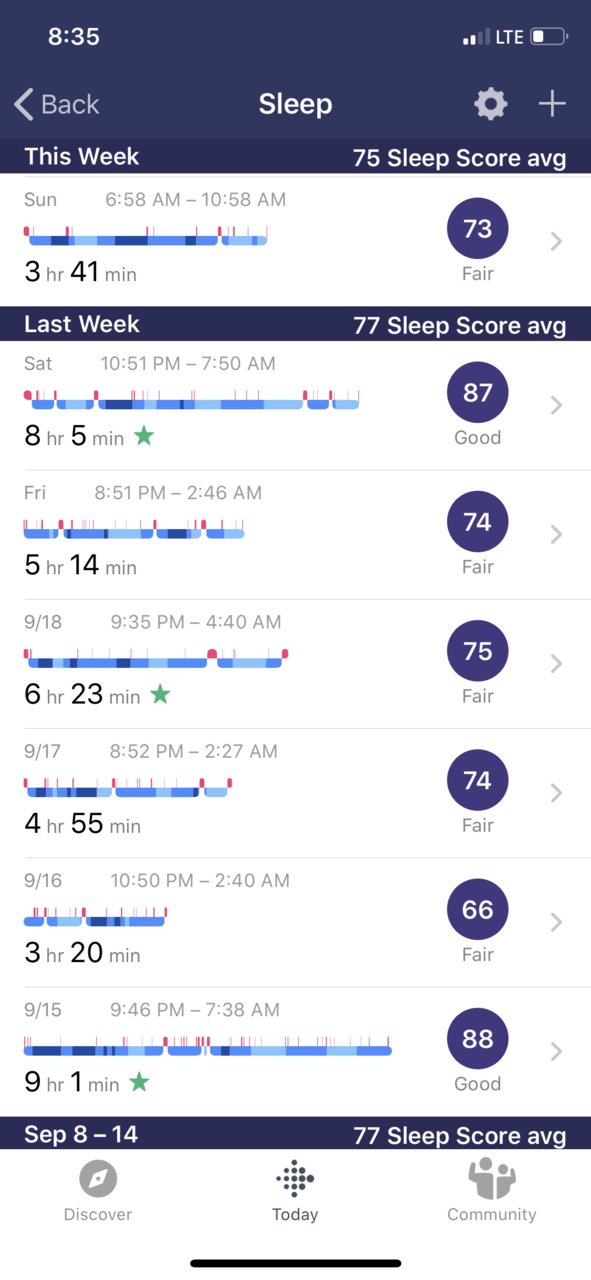Screen dimensions: 591x1280
Task: Tap the 73 sleep score circle
Action: point(478,229)
